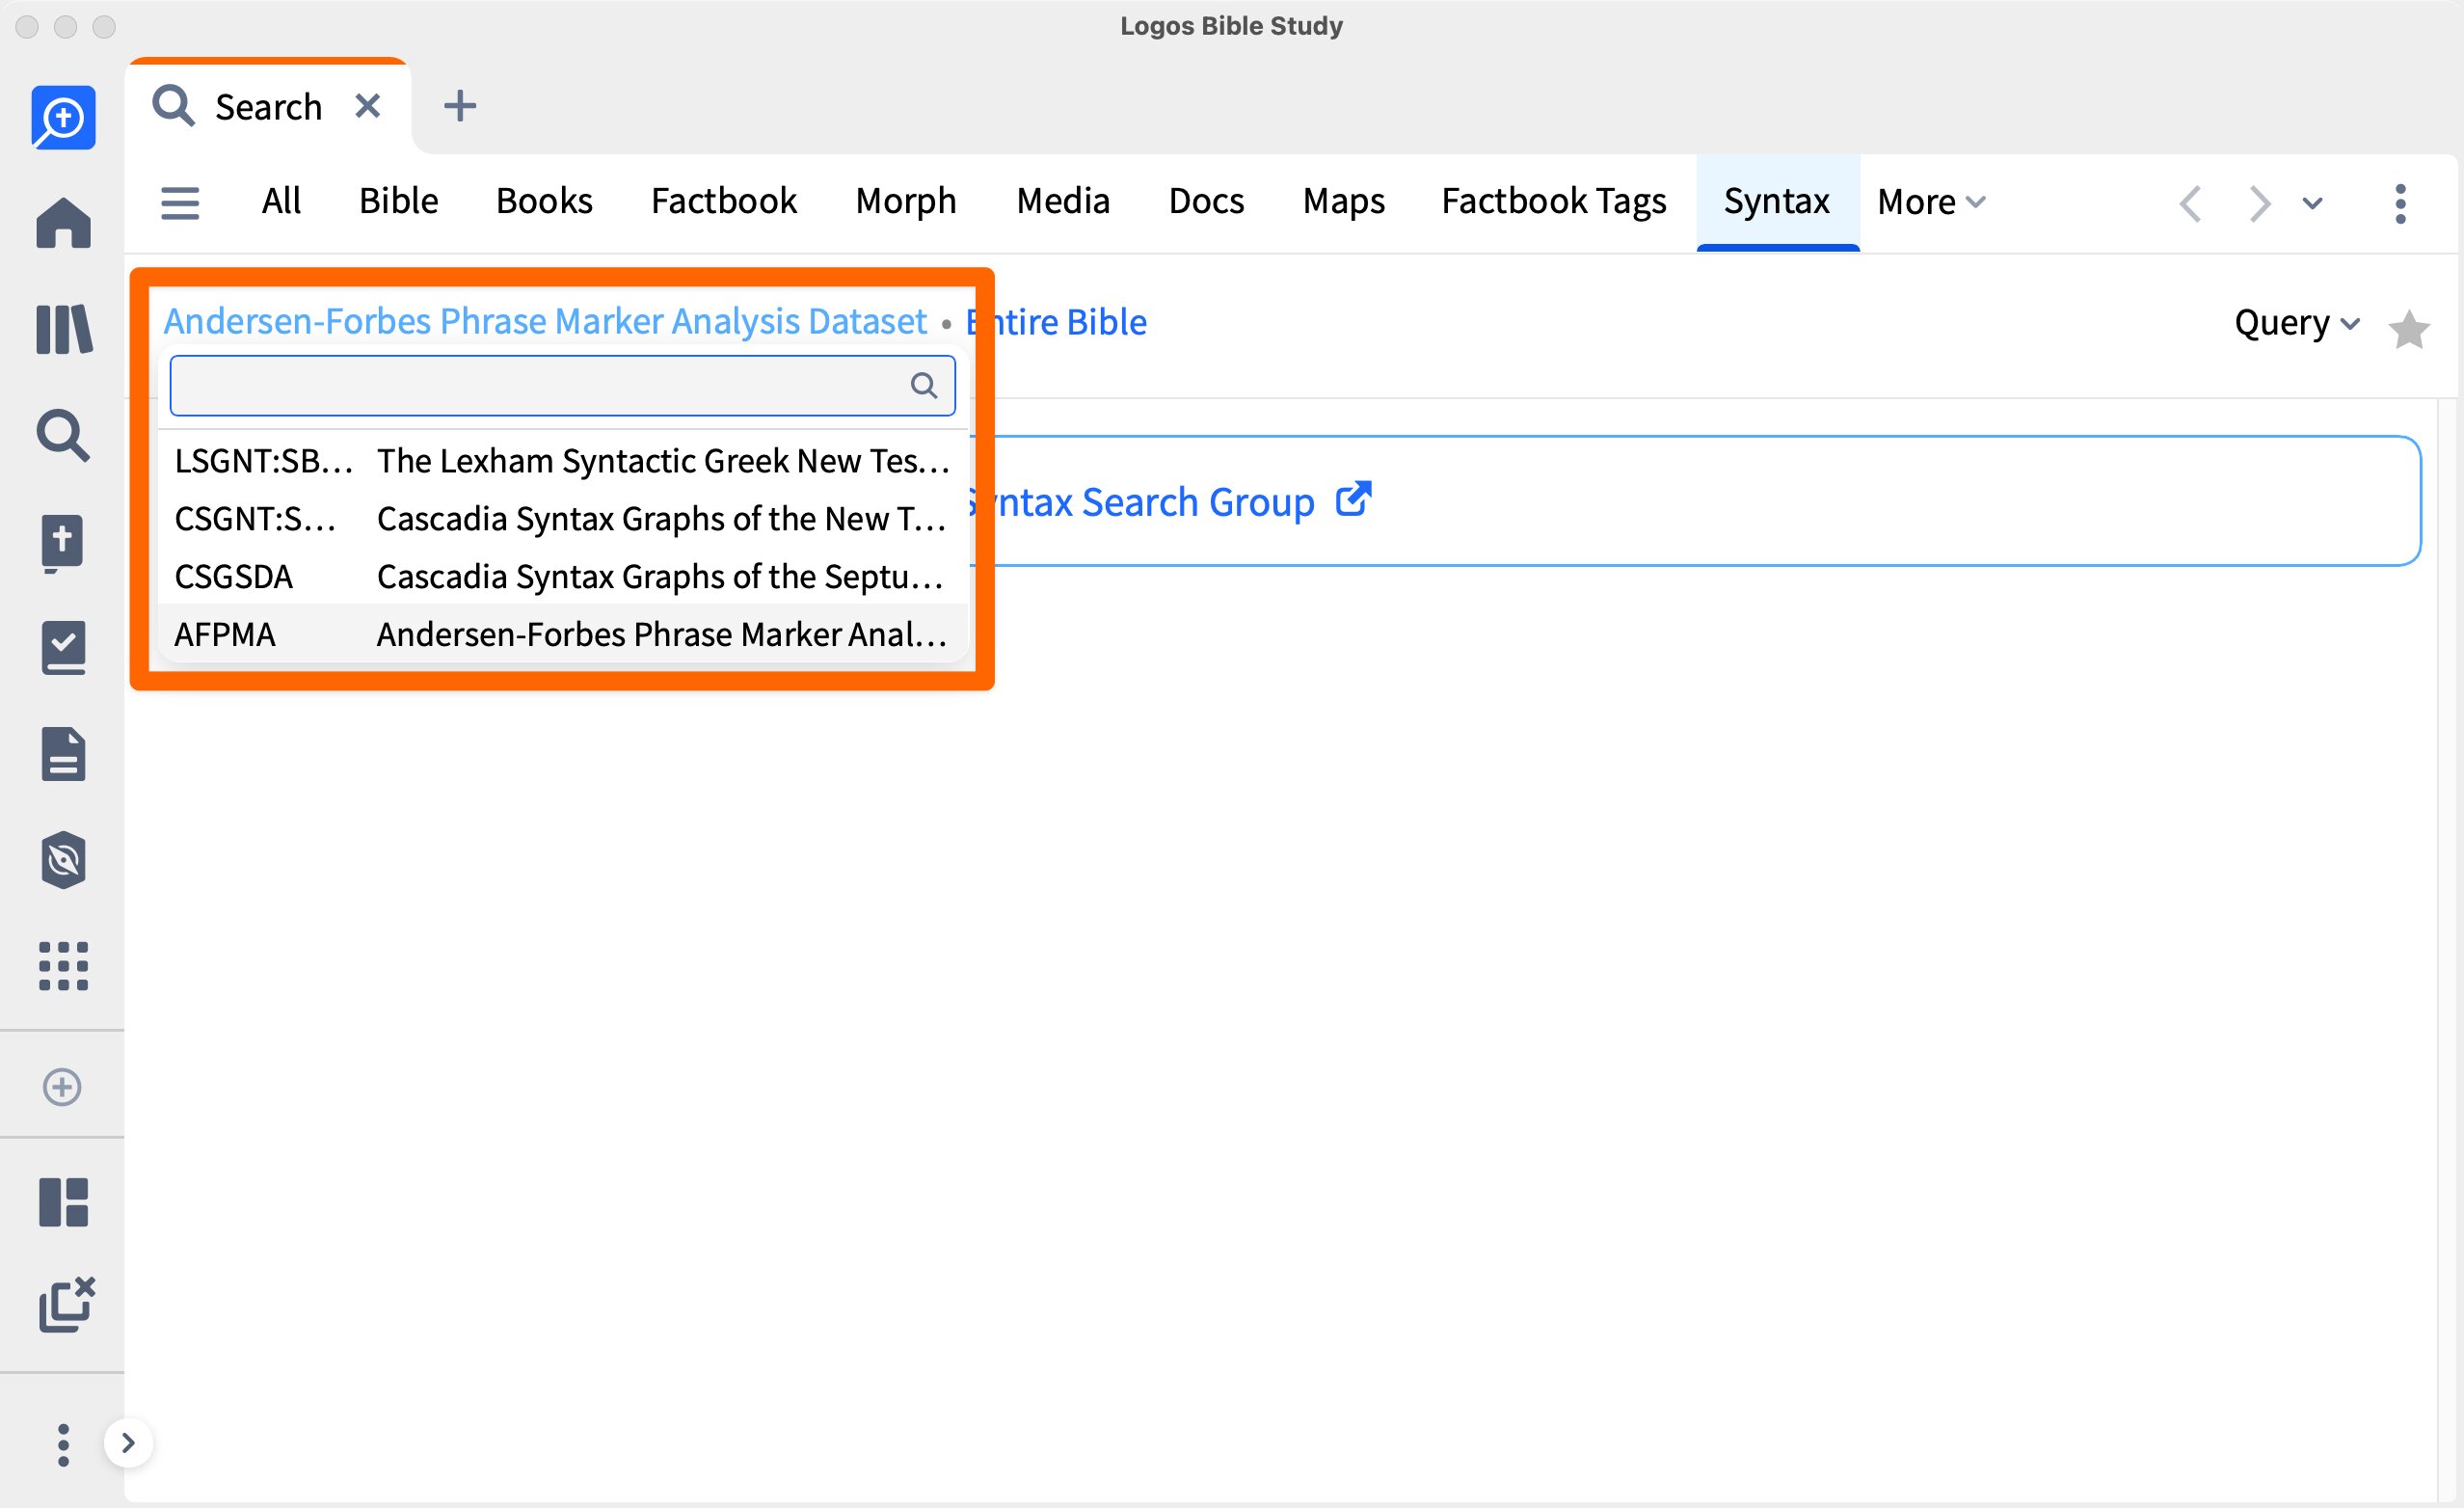Click the Syntax Search Group external link icon

(x=1353, y=500)
